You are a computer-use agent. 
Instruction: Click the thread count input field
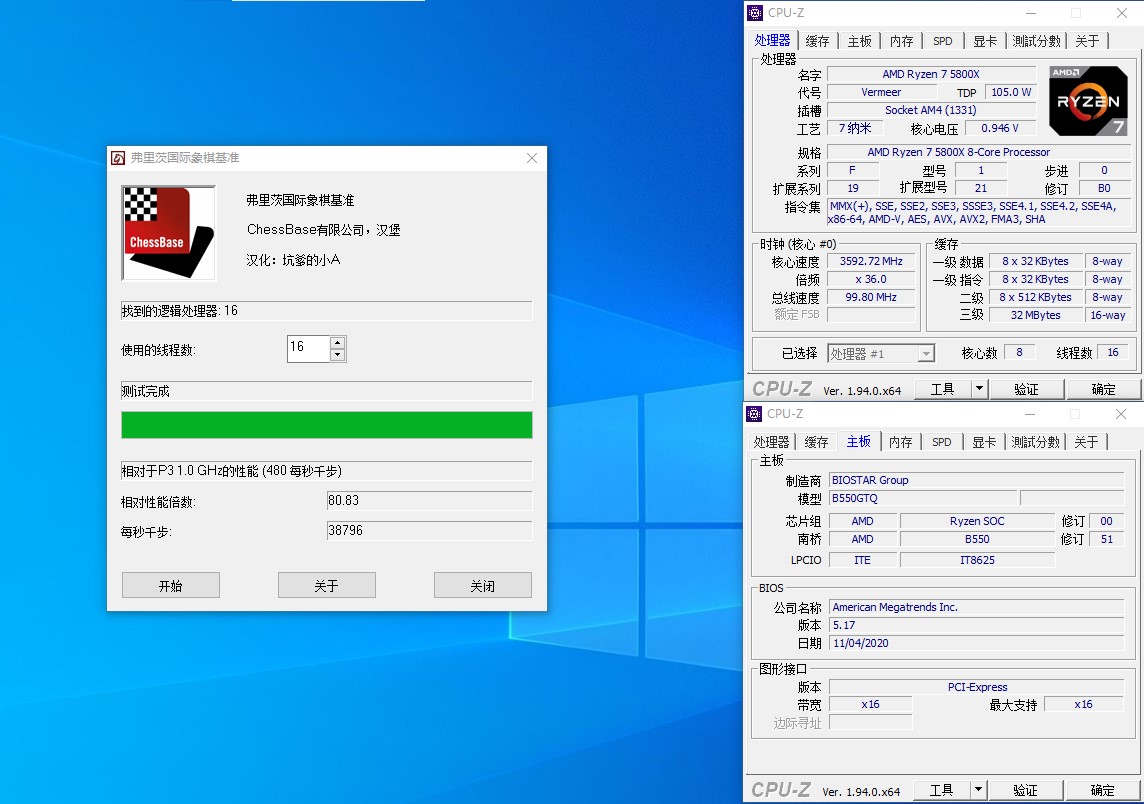[x=309, y=349]
